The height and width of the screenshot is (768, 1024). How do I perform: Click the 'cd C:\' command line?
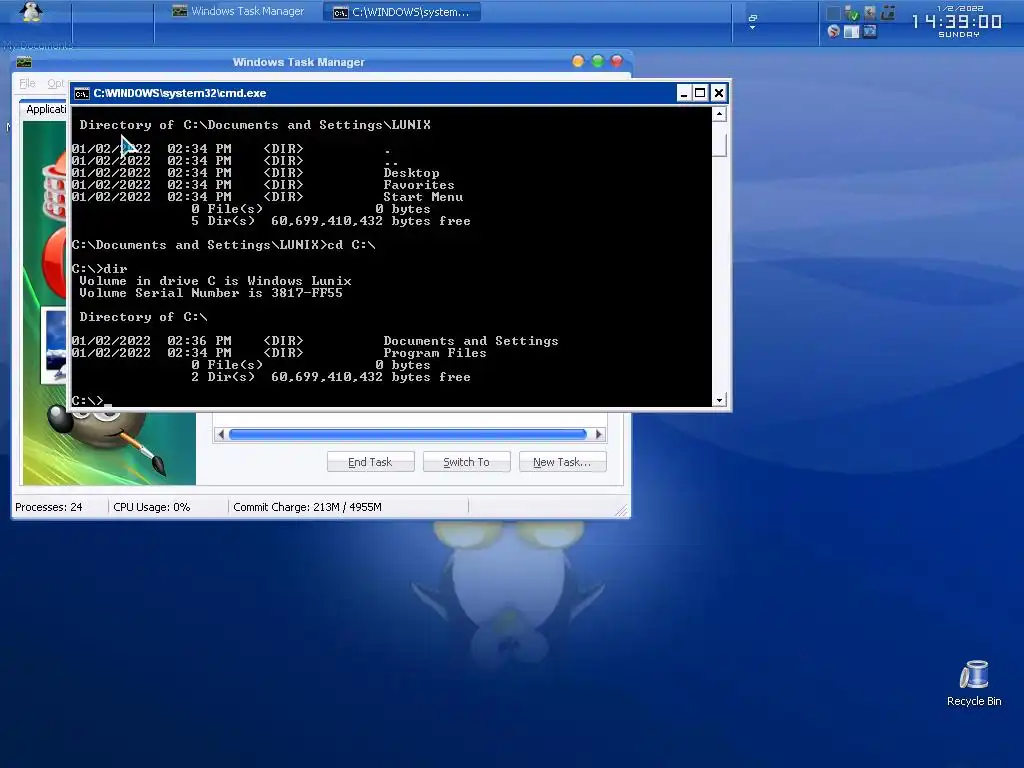223,245
